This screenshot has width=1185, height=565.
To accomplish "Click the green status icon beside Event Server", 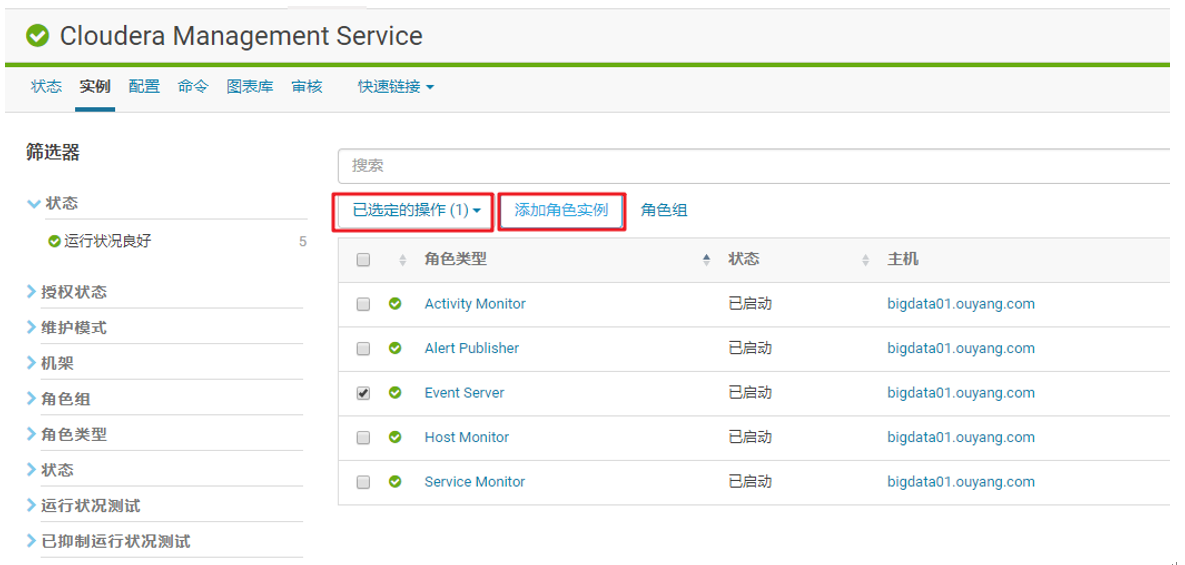I will pyautogui.click(x=395, y=393).
